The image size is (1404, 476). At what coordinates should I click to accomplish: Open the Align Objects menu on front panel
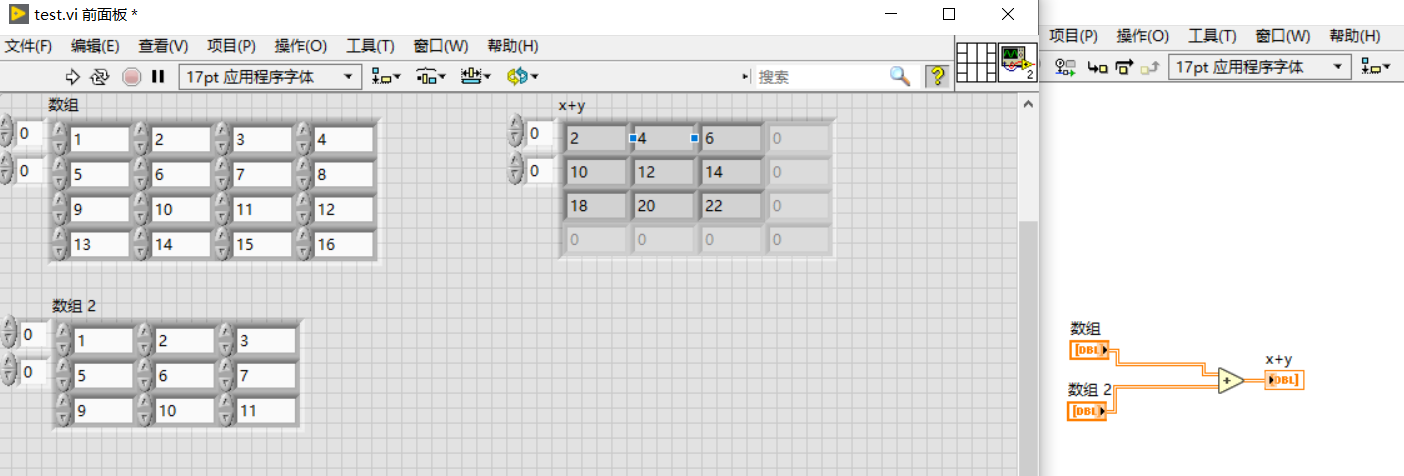click(386, 76)
